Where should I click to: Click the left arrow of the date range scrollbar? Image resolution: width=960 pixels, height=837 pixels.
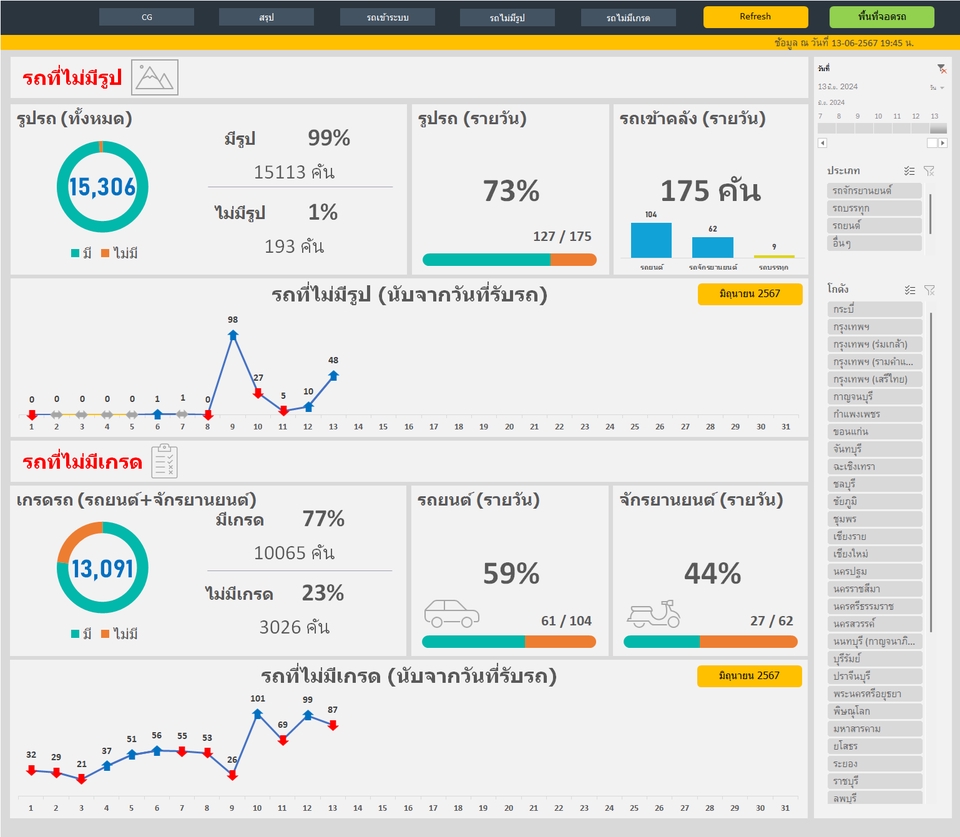pos(822,142)
